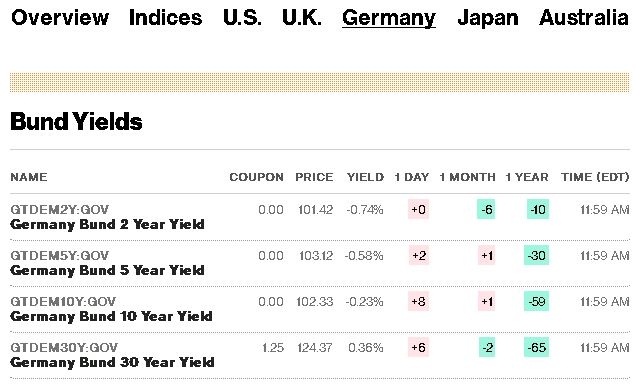
Task: Click the underlined Germany tab
Action: coord(389,19)
